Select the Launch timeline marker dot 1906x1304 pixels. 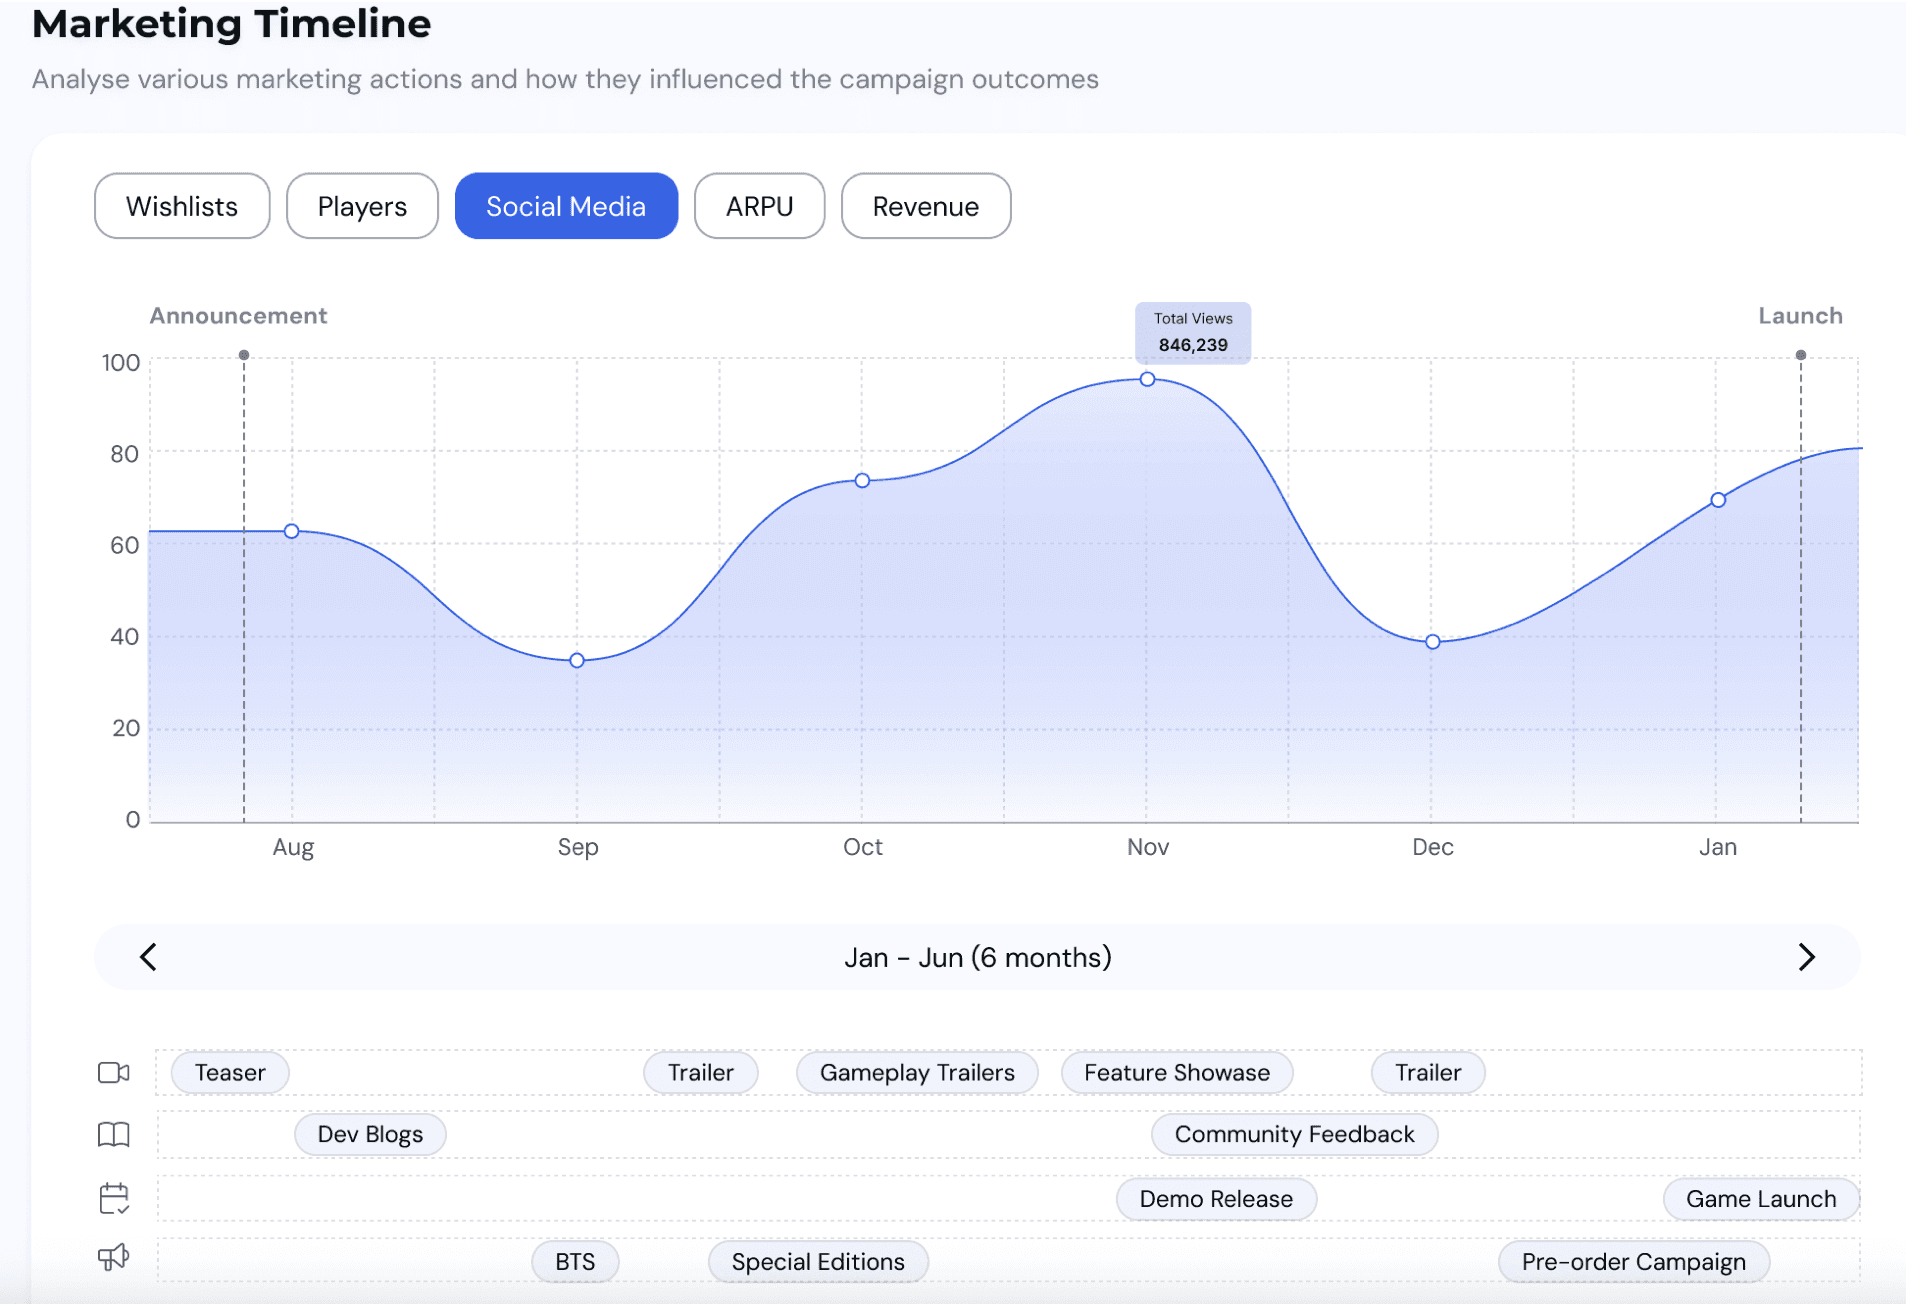pos(1801,355)
